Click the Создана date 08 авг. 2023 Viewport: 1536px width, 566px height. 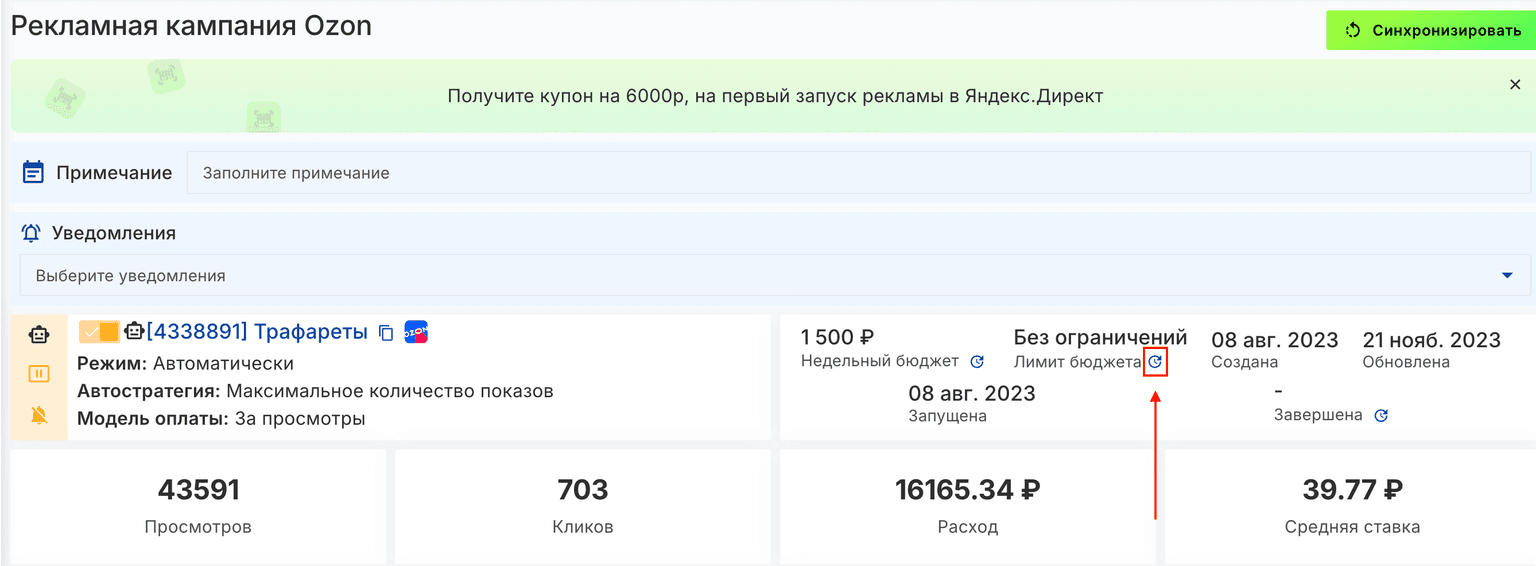click(1275, 340)
